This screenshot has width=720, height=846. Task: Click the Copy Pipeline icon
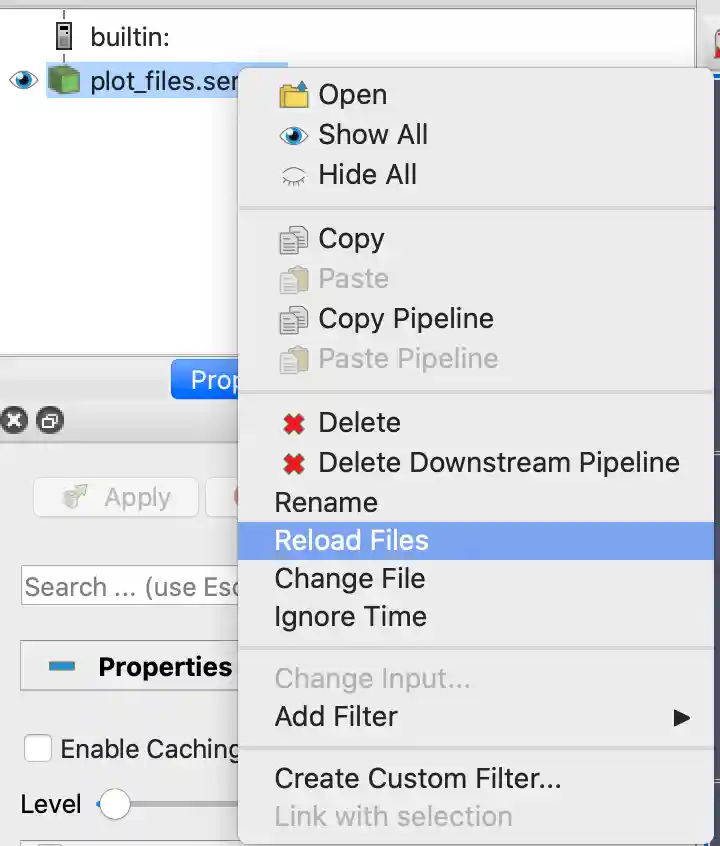(x=293, y=319)
